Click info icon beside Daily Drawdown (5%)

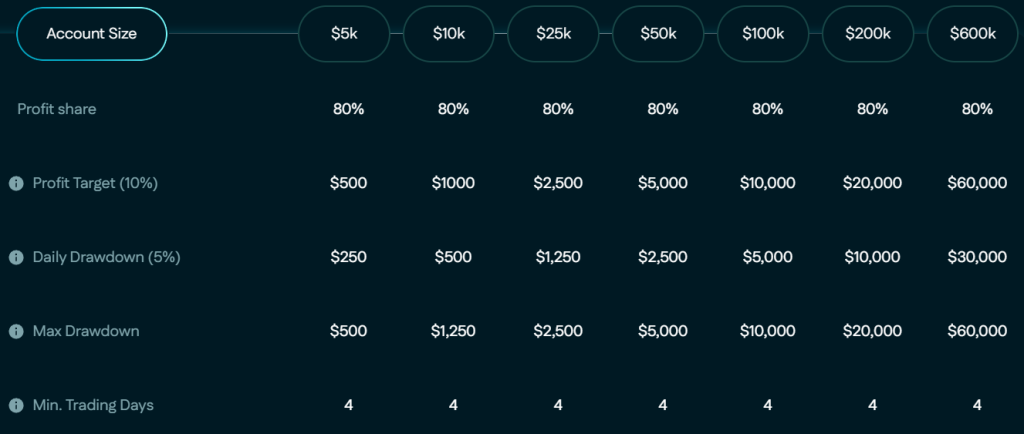click(16, 257)
